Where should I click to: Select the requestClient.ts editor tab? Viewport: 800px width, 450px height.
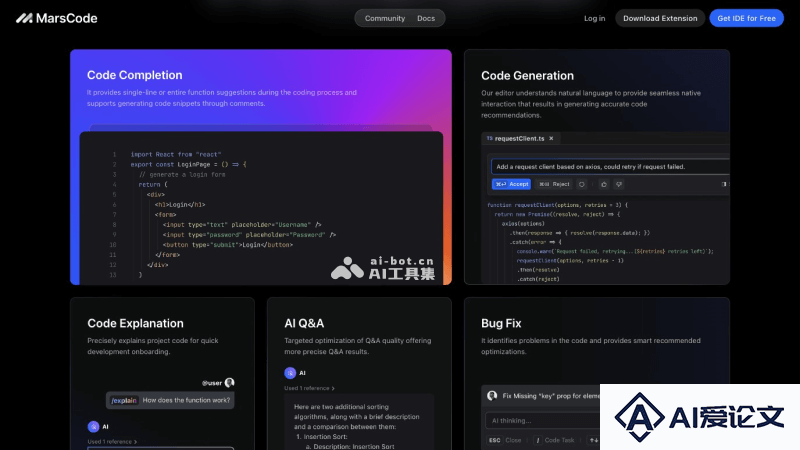click(x=519, y=138)
